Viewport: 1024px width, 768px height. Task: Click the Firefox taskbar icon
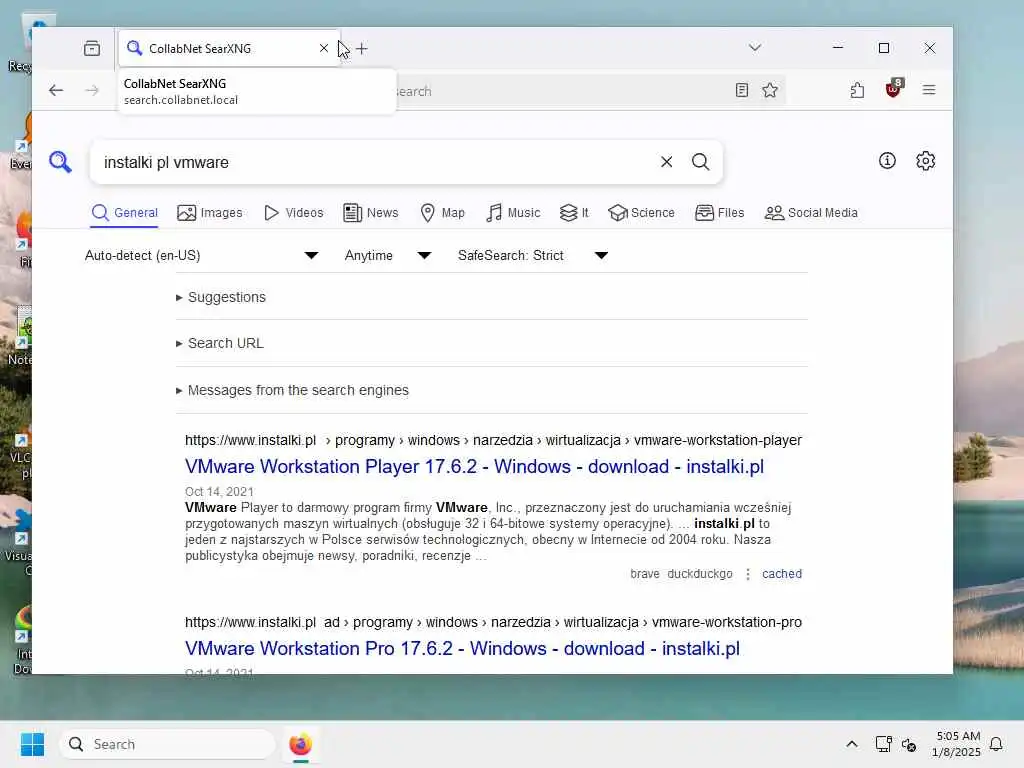[300, 744]
